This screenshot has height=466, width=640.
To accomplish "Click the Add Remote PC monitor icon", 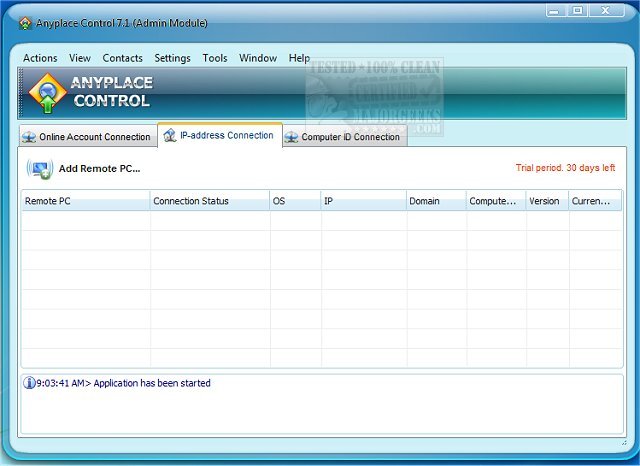I will tap(40, 169).
